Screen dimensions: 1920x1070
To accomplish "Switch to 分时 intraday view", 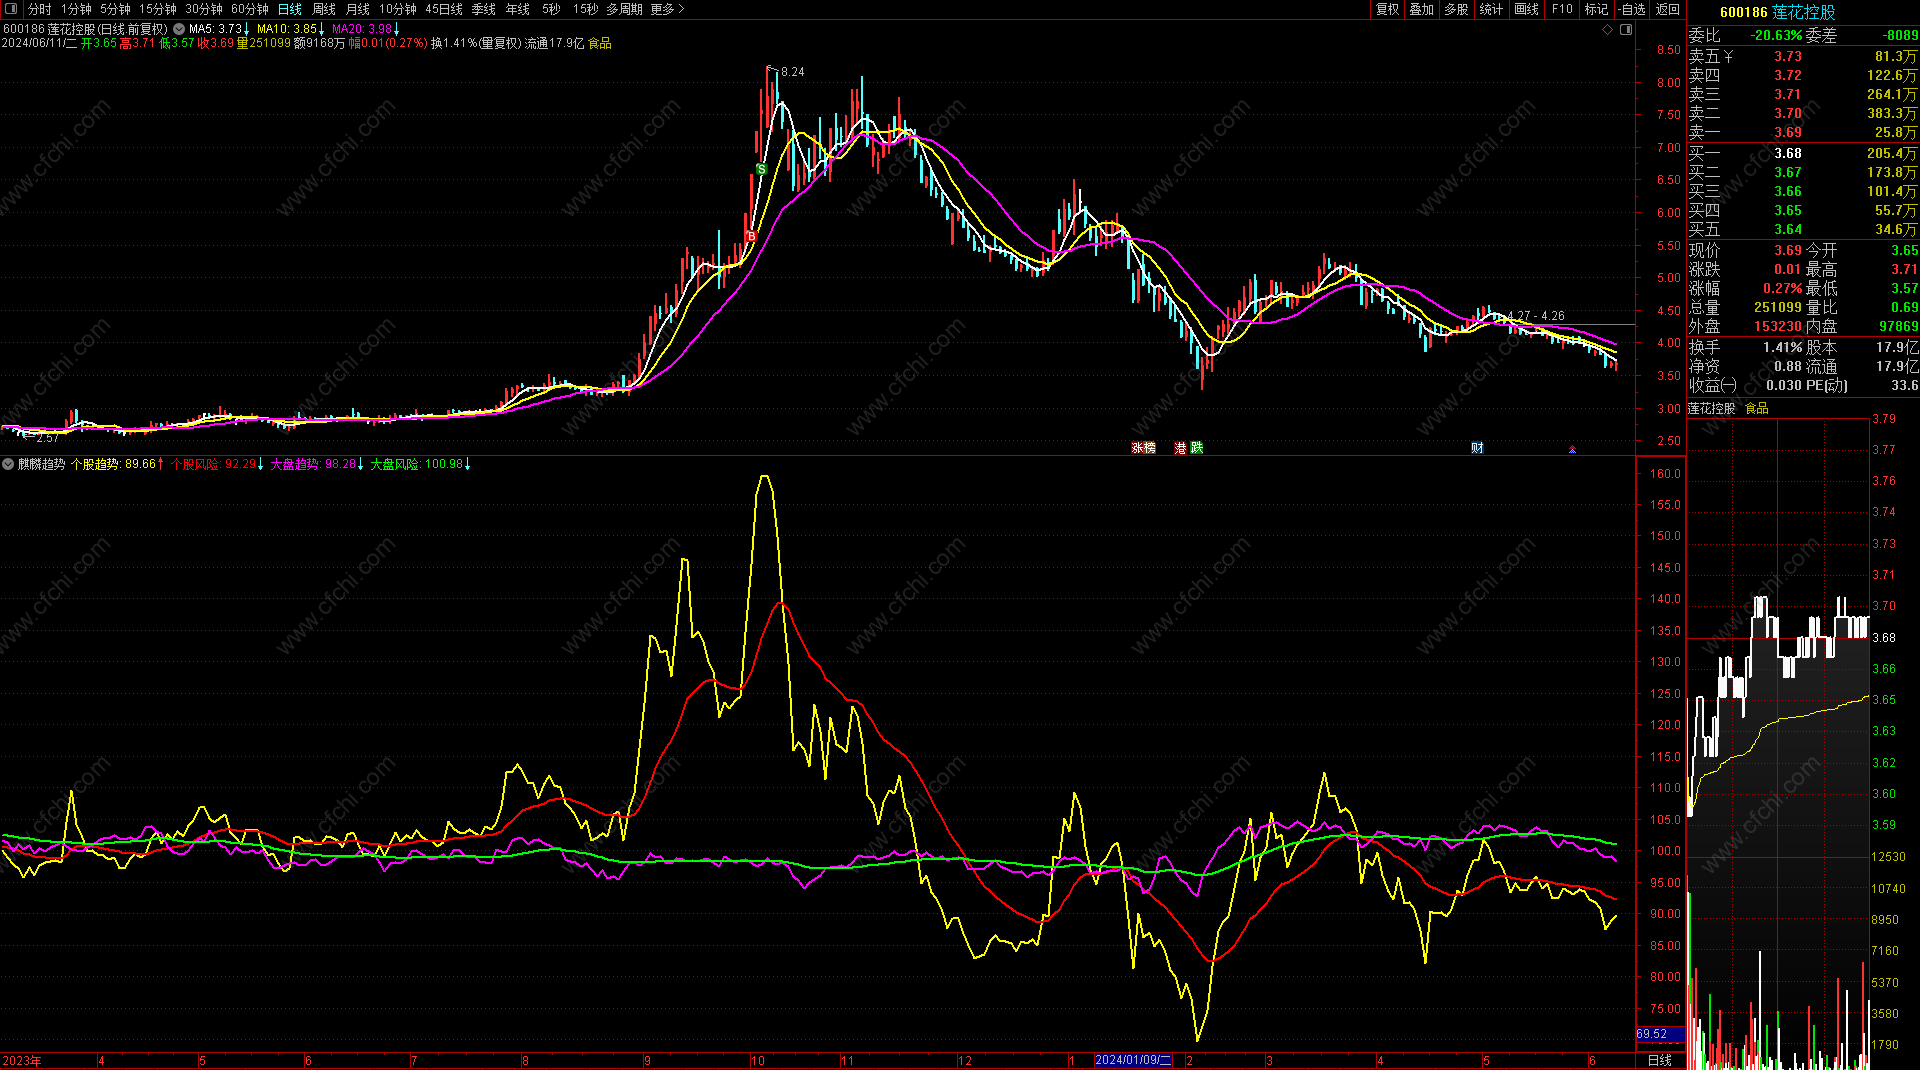I will tap(39, 9).
